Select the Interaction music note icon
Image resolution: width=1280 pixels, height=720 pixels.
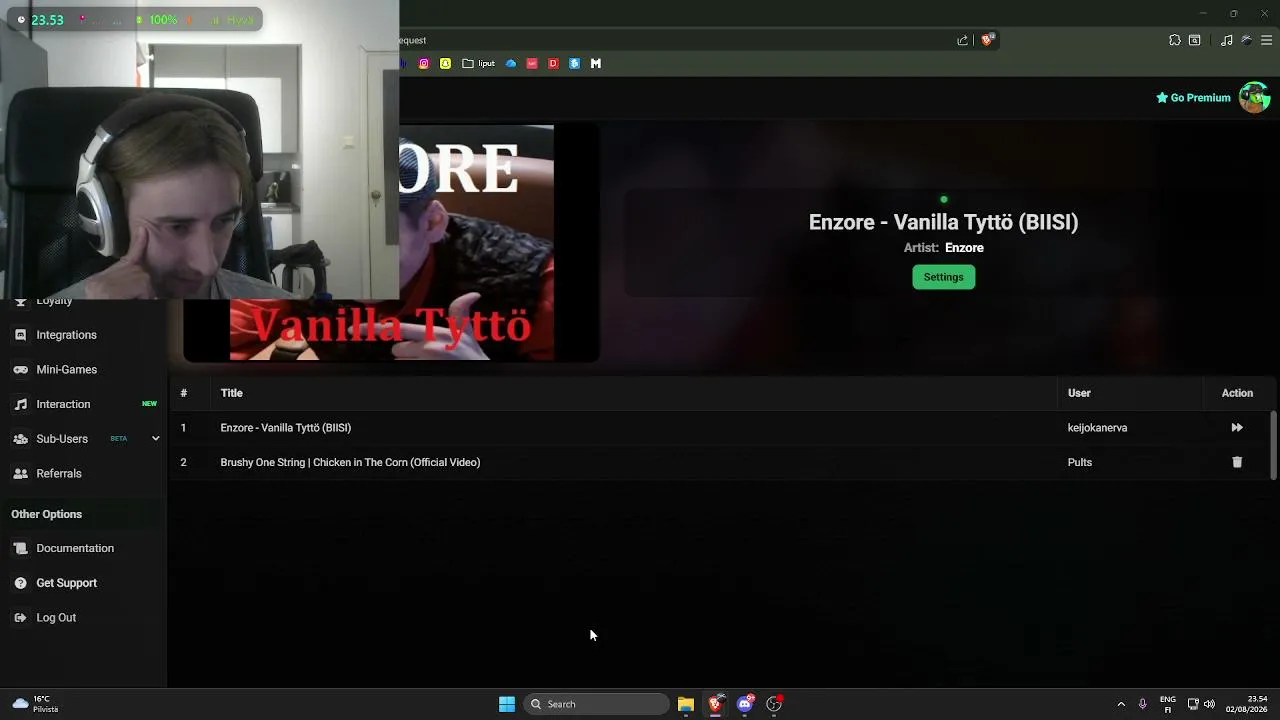tap(20, 404)
